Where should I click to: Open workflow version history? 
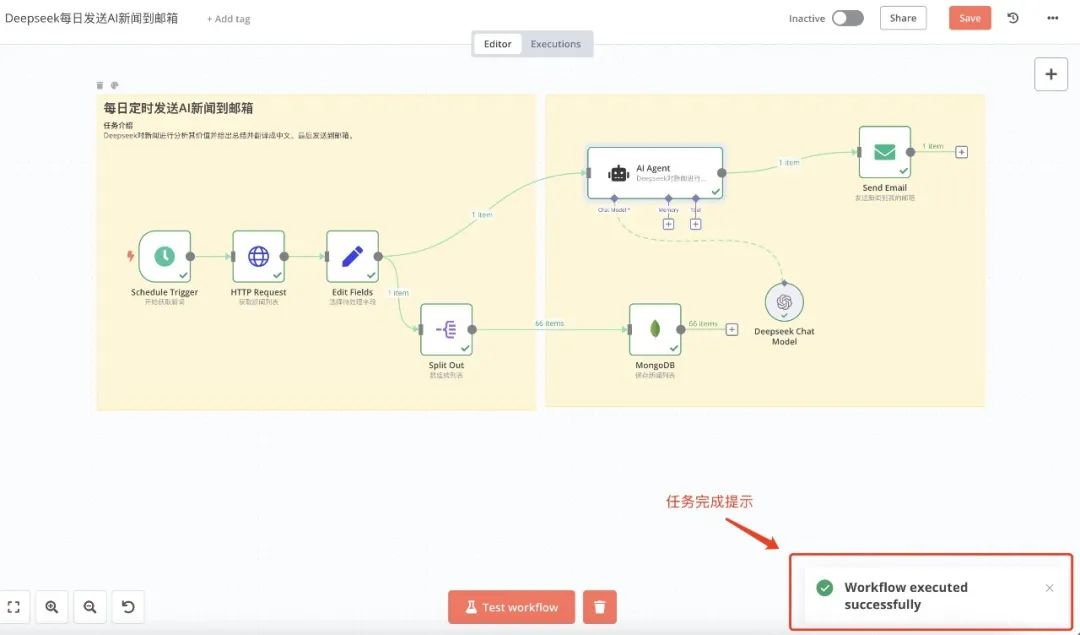click(1012, 17)
